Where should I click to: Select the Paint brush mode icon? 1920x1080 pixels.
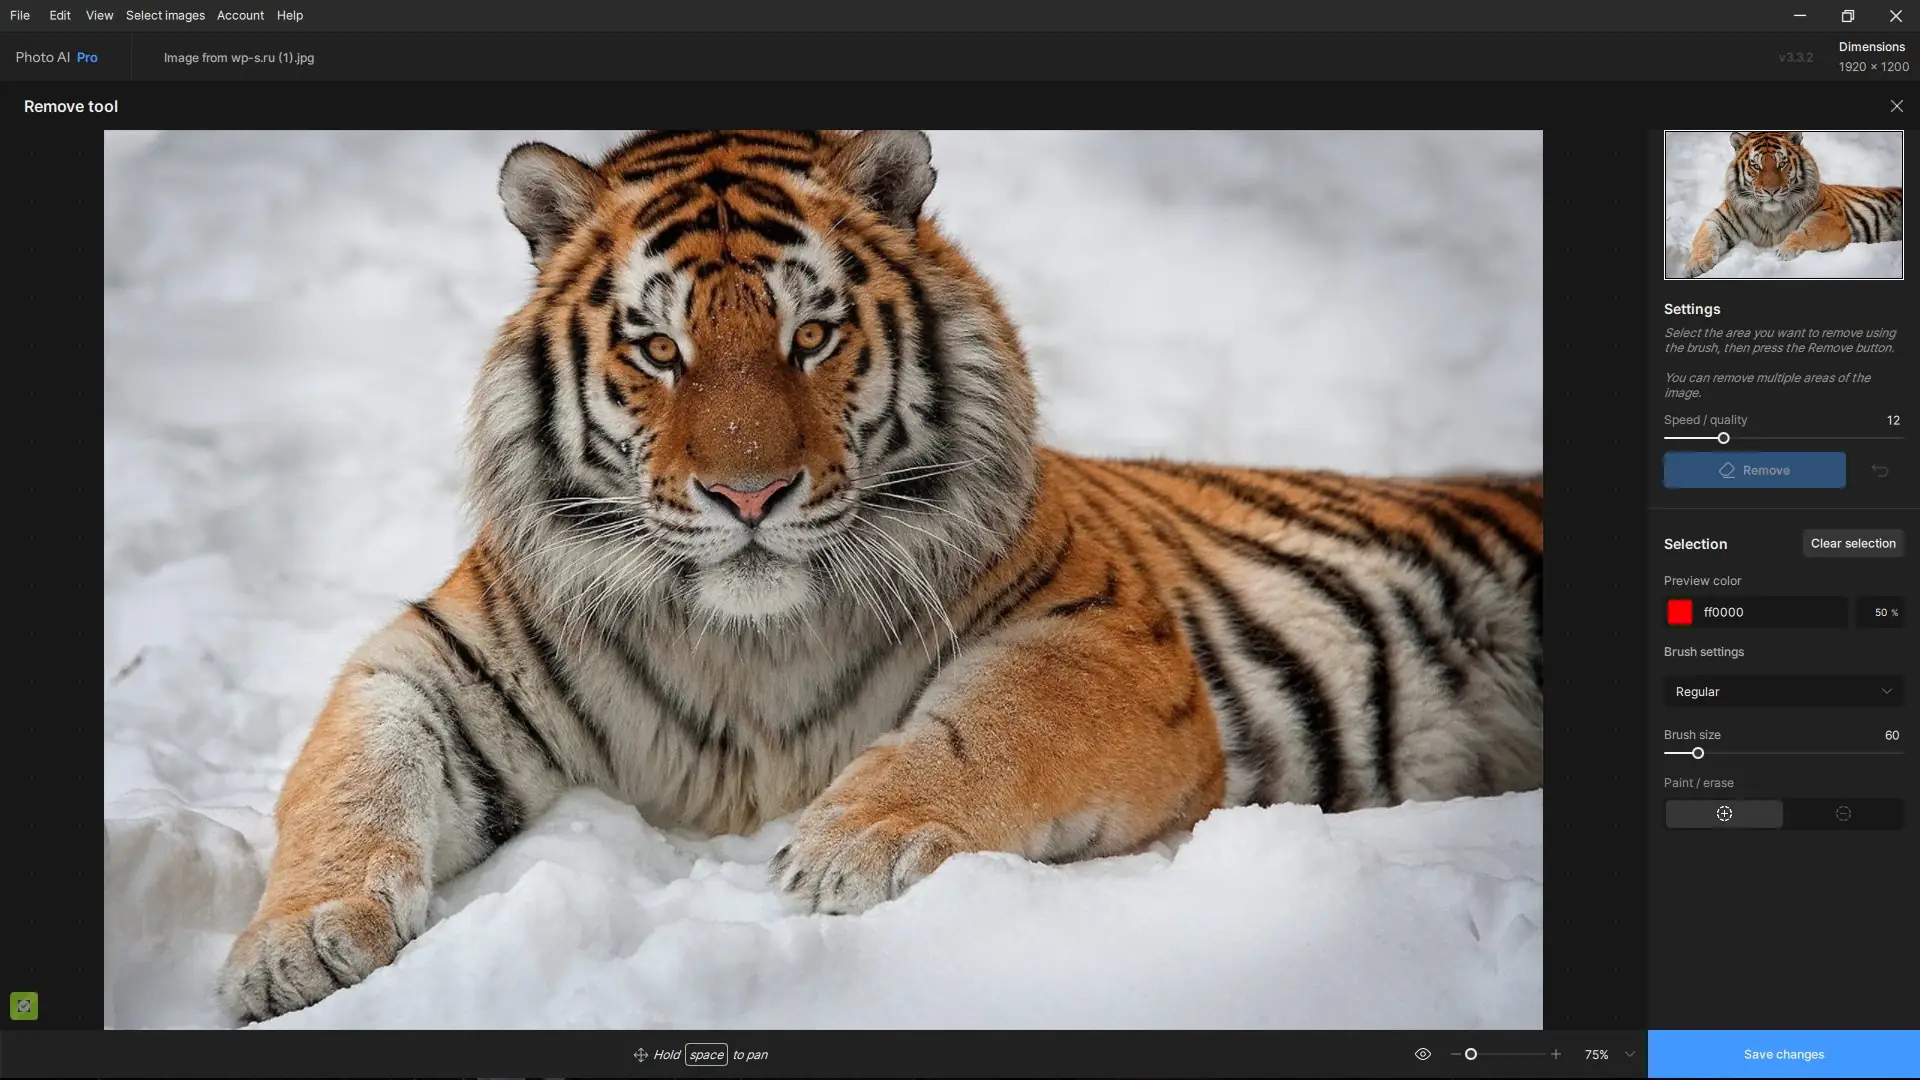pyautogui.click(x=1724, y=814)
